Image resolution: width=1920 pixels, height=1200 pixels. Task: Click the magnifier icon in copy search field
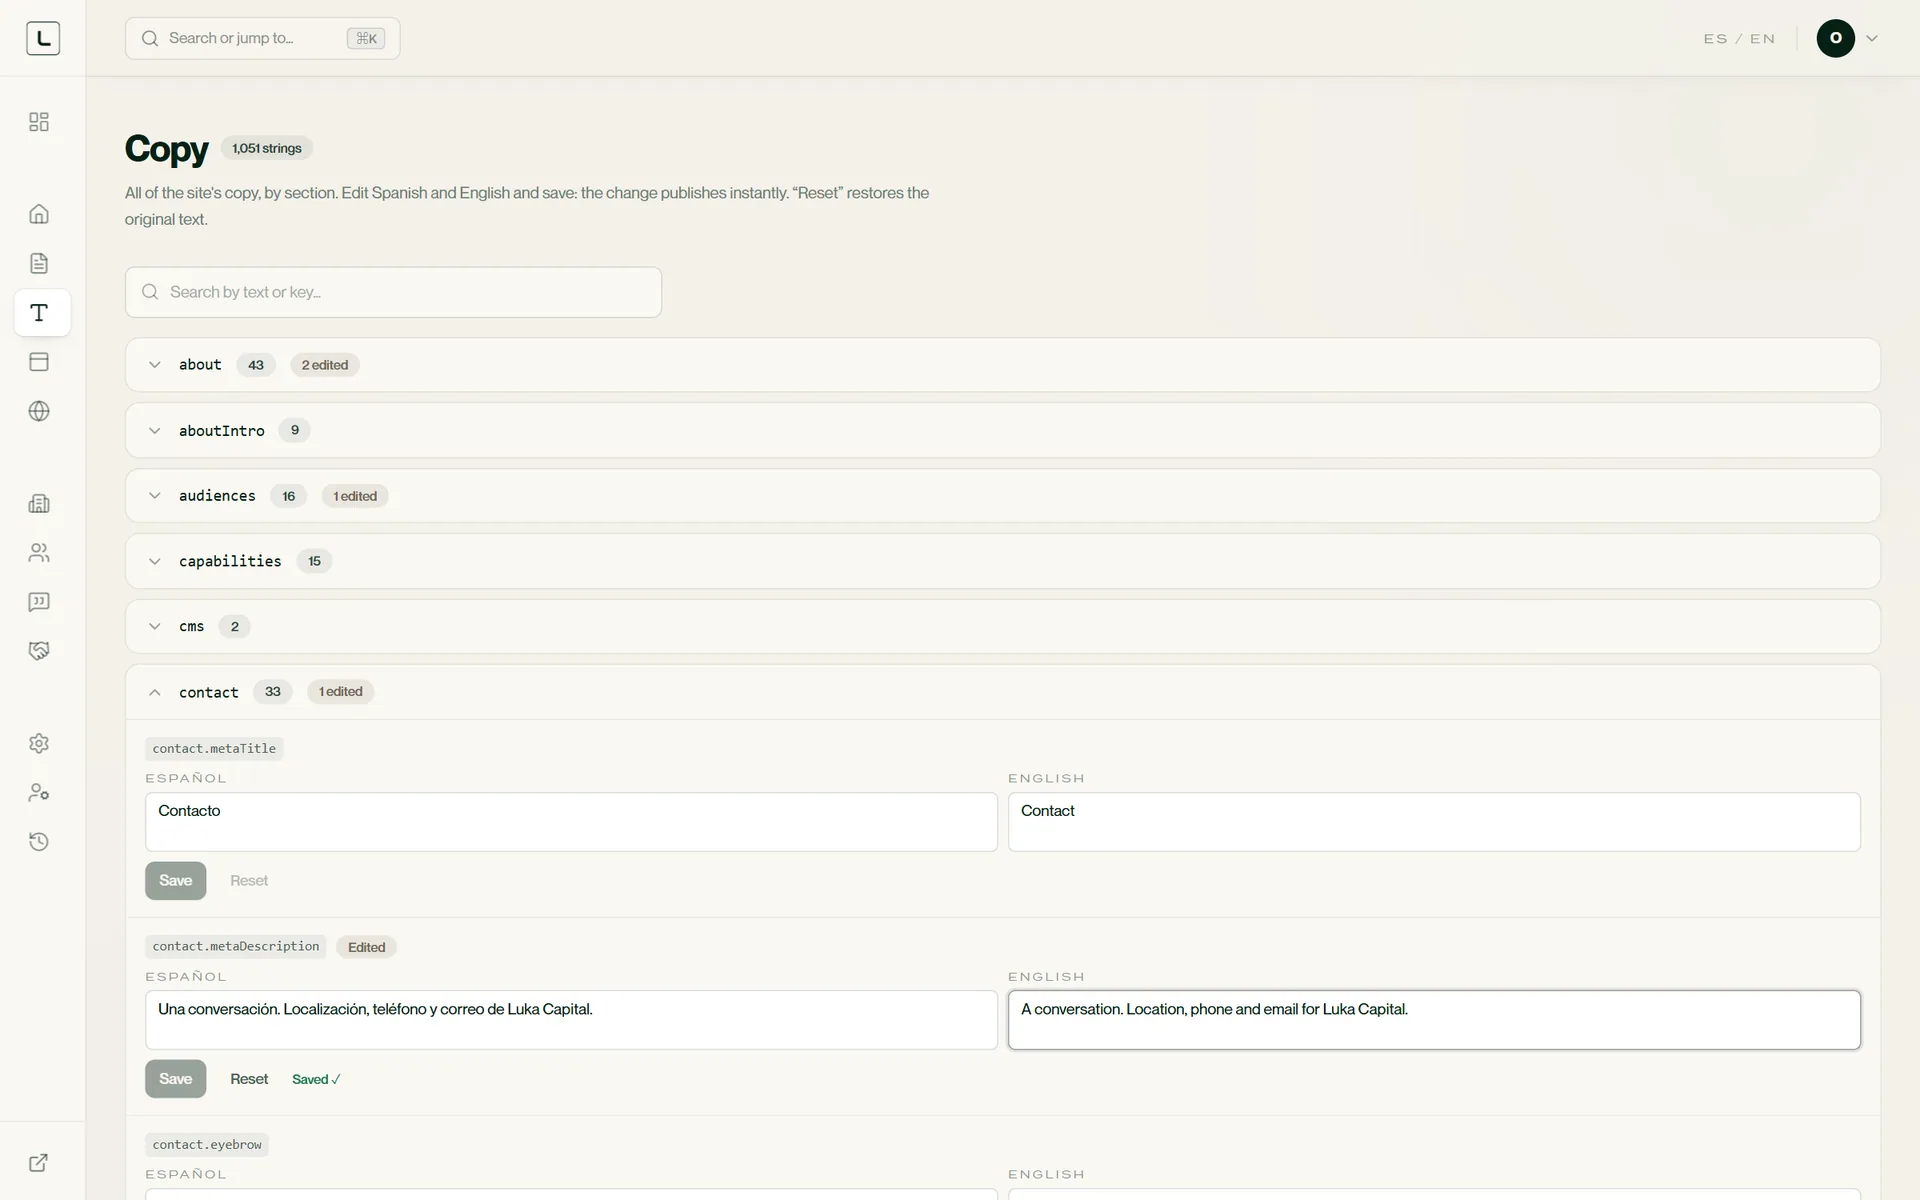coord(150,292)
